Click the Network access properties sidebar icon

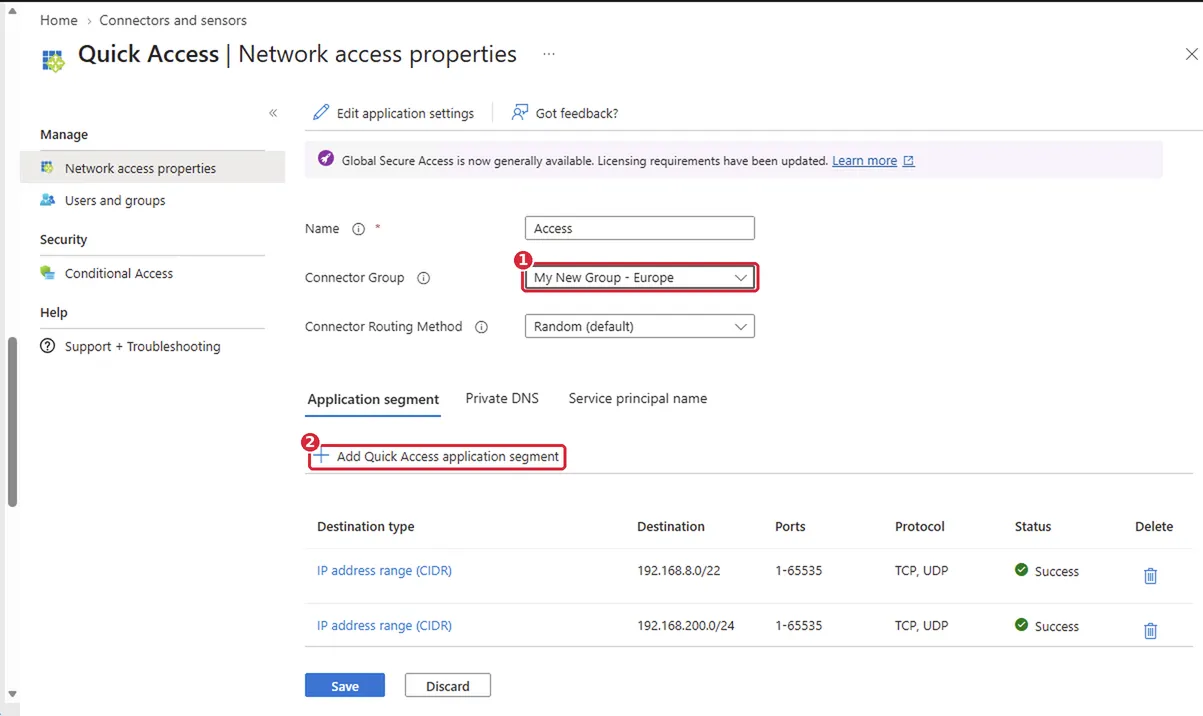[47, 168]
